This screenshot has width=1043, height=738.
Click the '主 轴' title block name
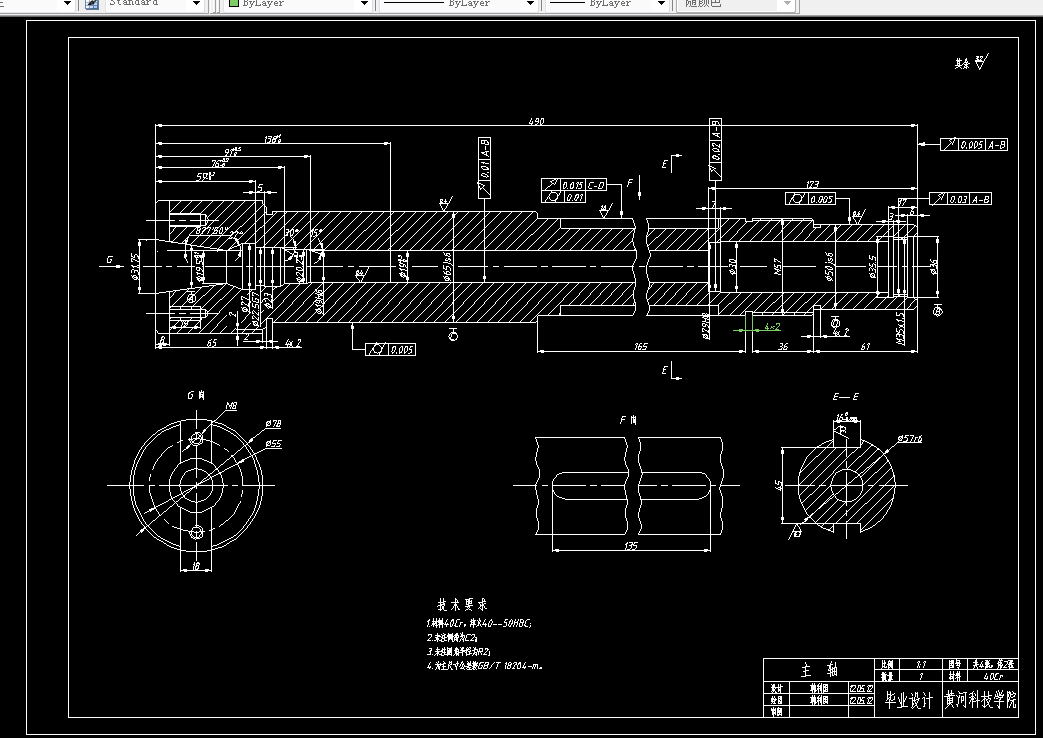[x=820, y=670]
